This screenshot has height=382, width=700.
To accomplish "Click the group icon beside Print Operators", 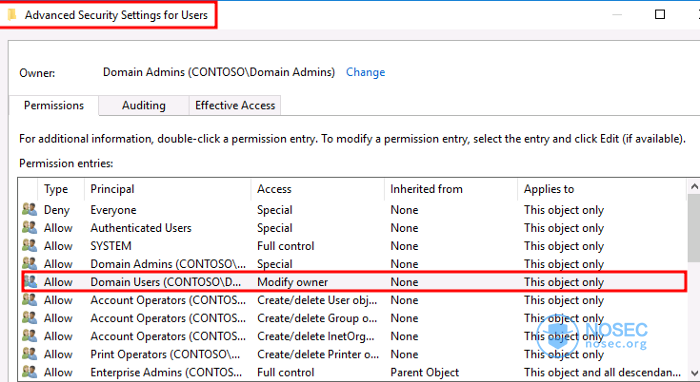I will [29, 353].
